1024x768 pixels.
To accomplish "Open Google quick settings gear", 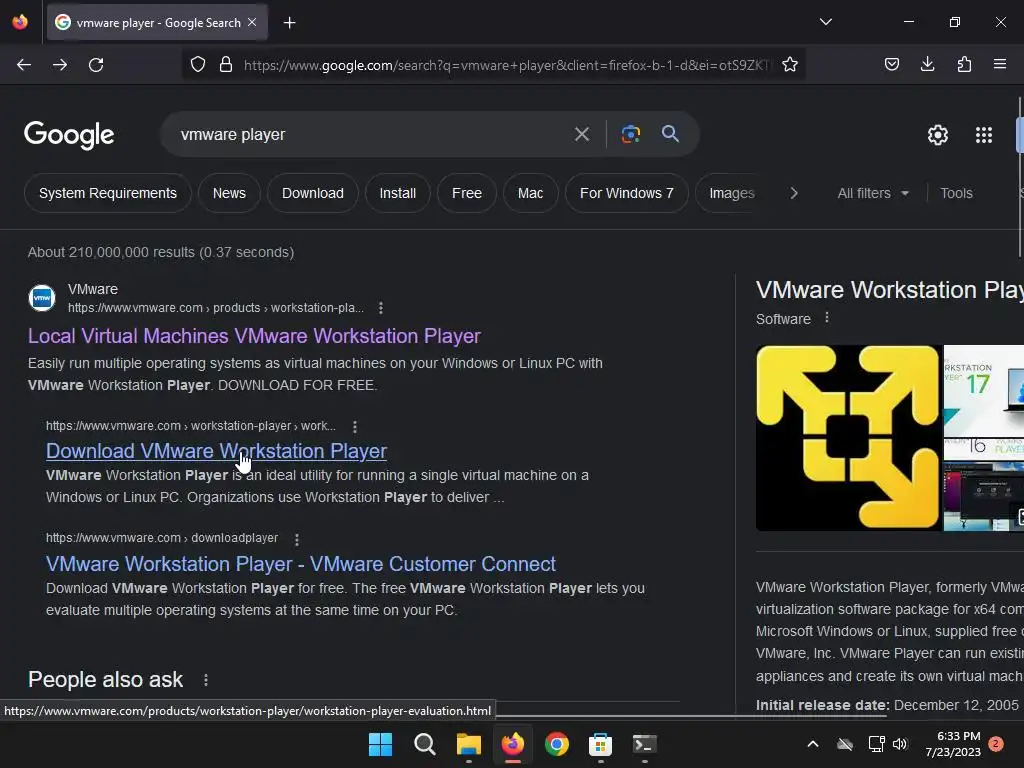I will pos(938,135).
